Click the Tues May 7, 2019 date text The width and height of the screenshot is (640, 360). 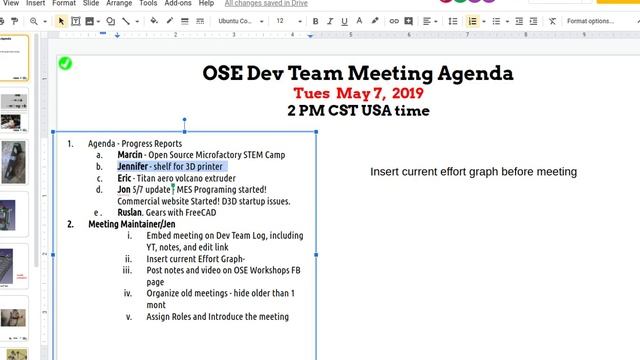(x=358, y=93)
